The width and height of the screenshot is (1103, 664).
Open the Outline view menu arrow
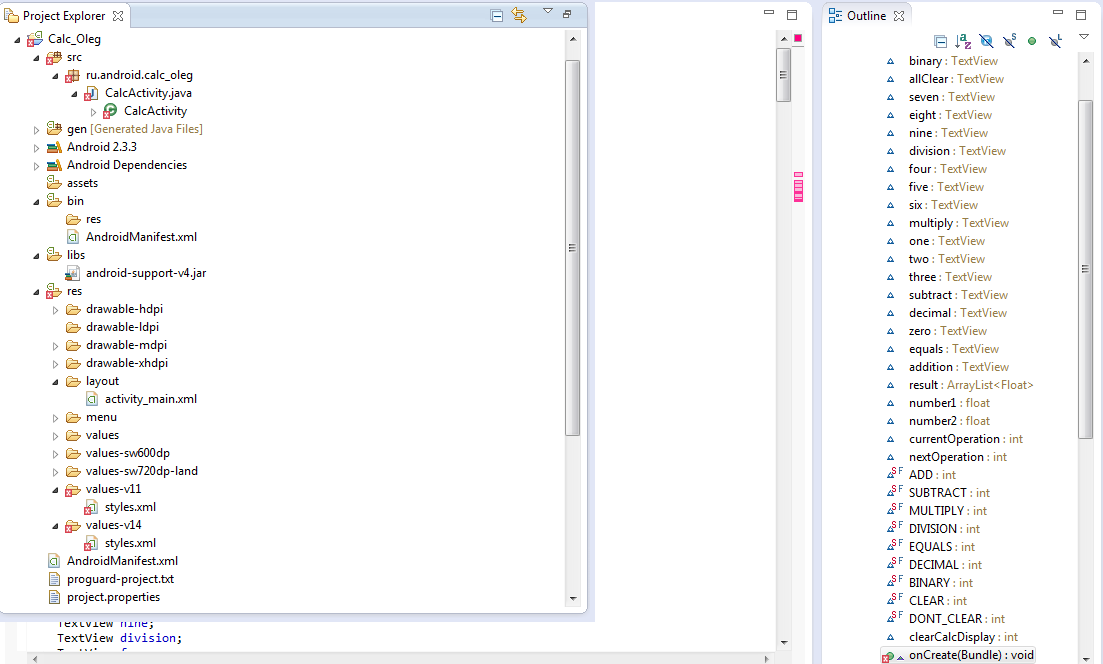[1084, 37]
